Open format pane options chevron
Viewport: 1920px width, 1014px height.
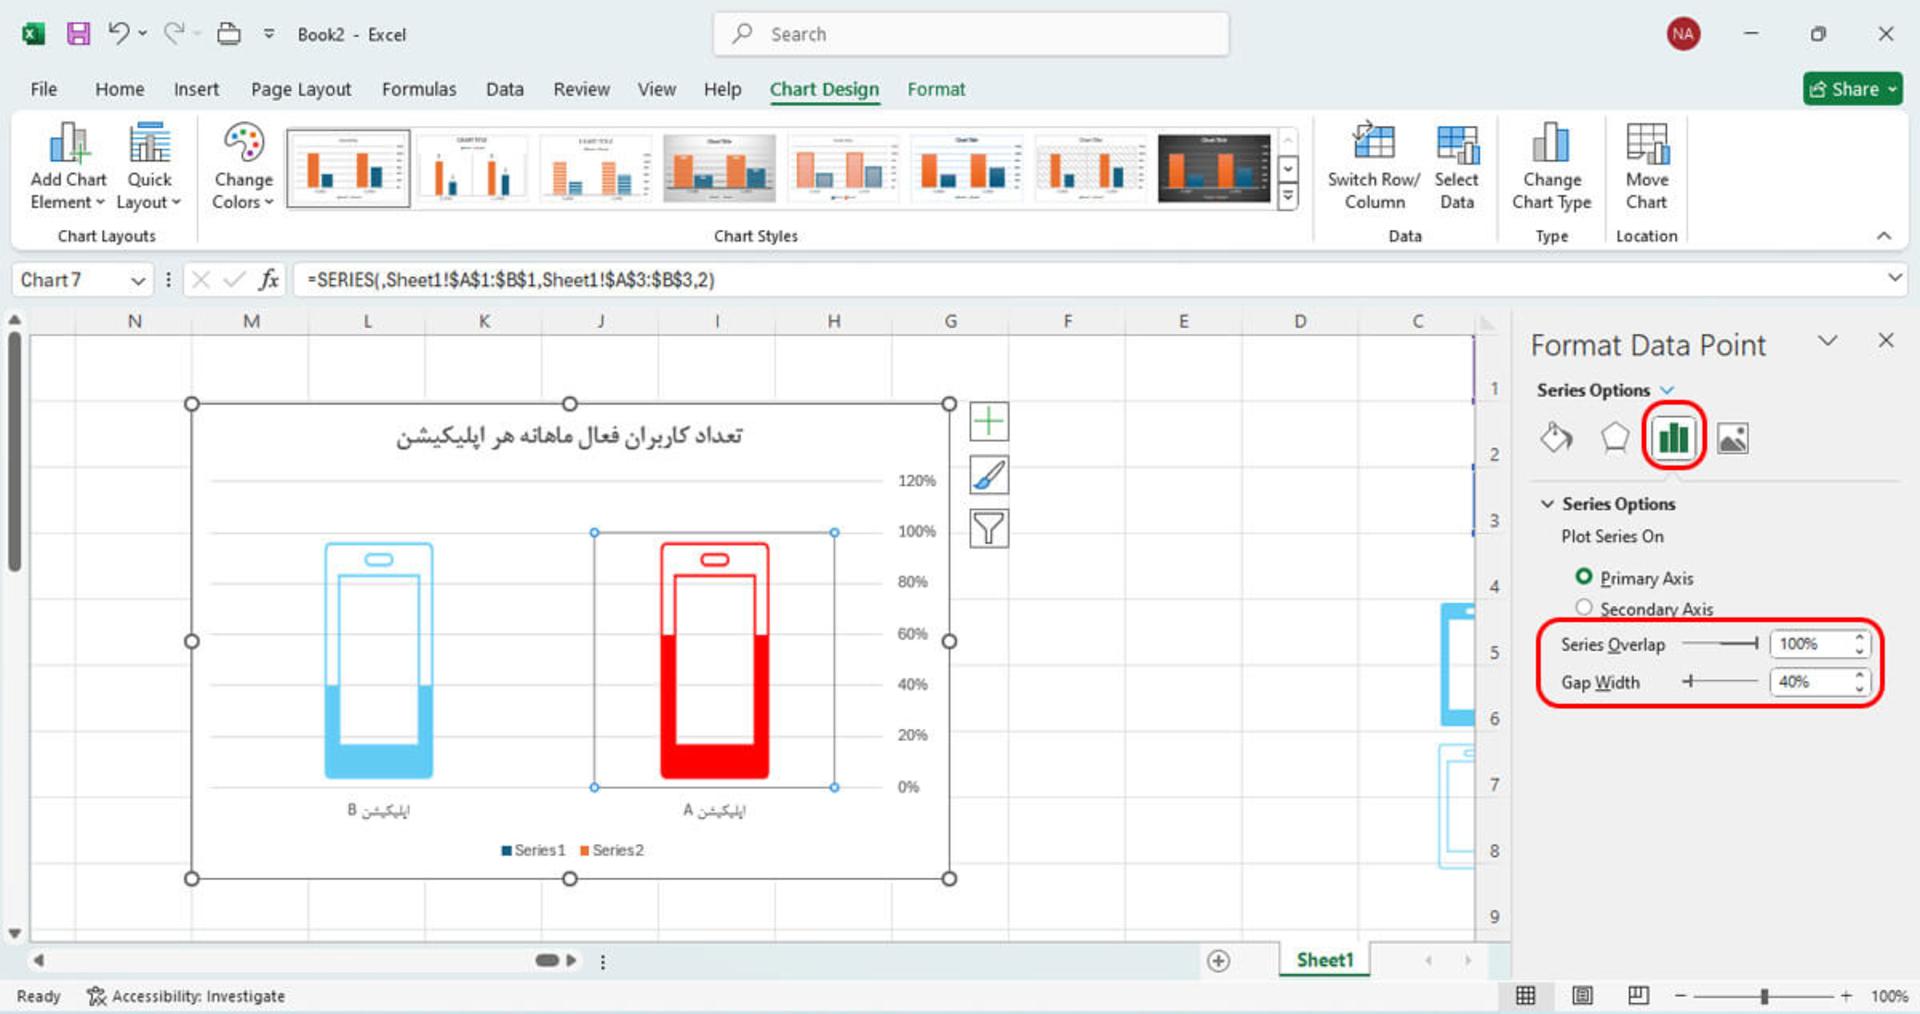coord(1827,341)
